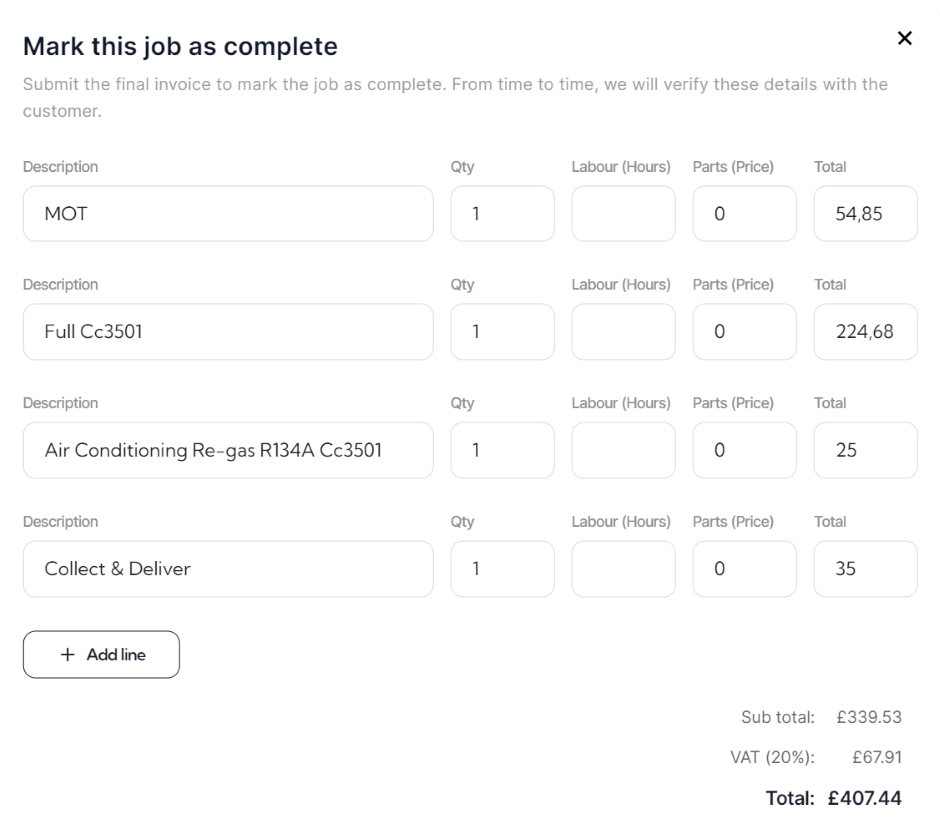Image resolution: width=940 pixels, height=830 pixels.
Task: Select the Parts price field for MOT
Action: [x=745, y=214]
